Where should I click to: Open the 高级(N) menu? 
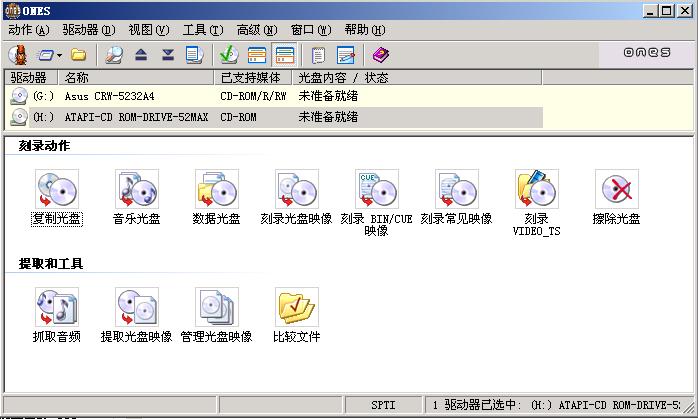[x=255, y=30]
